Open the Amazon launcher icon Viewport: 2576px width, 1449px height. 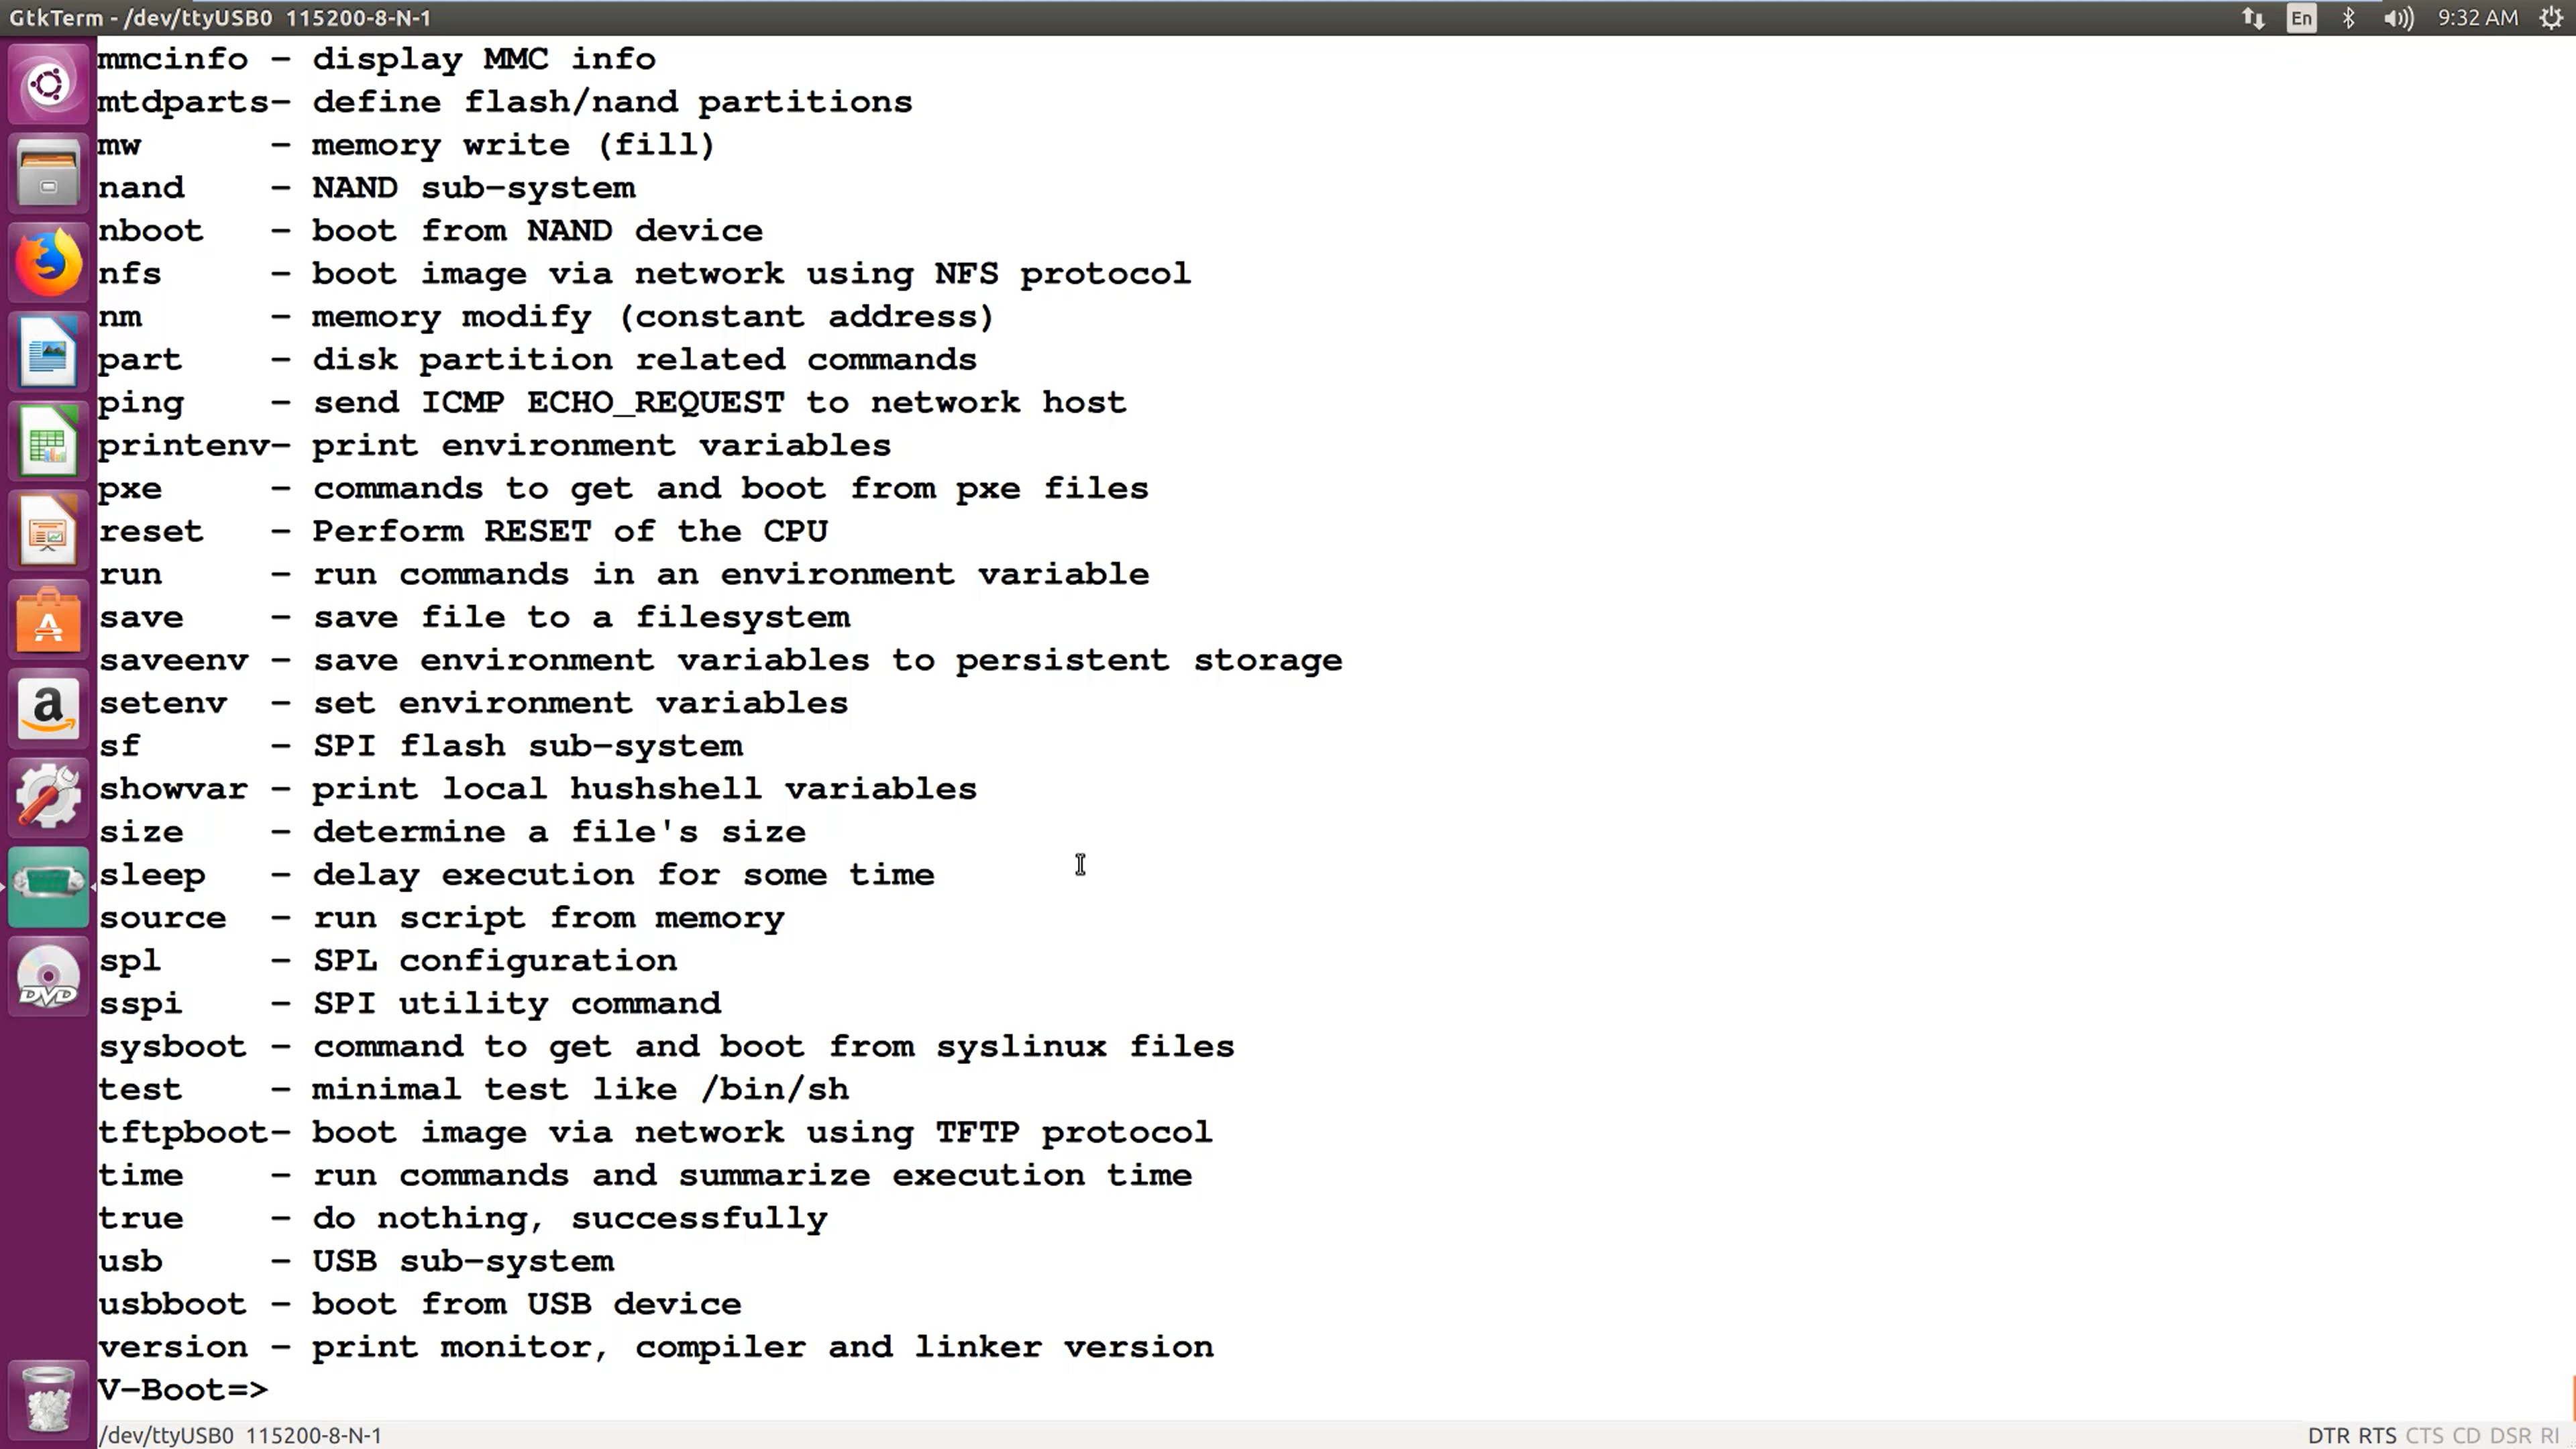(x=48, y=709)
